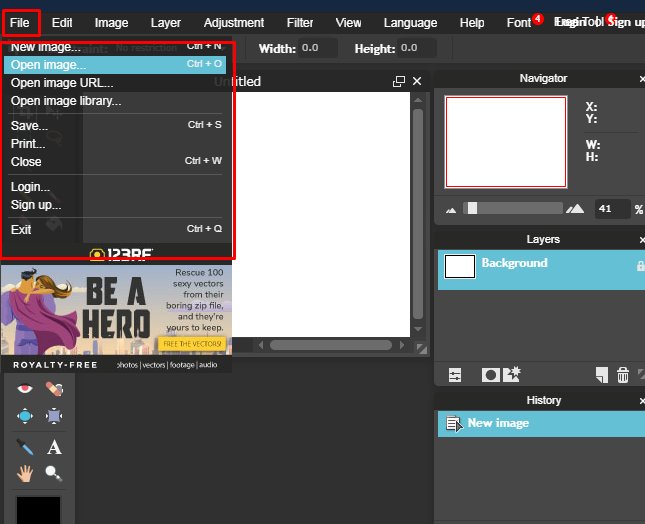The image size is (645, 524).
Task: Click the zoom percentage field showing 41
Action: (x=612, y=209)
